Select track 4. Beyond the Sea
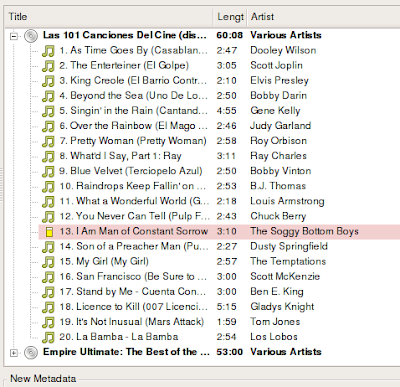The image size is (400, 387). [133, 96]
